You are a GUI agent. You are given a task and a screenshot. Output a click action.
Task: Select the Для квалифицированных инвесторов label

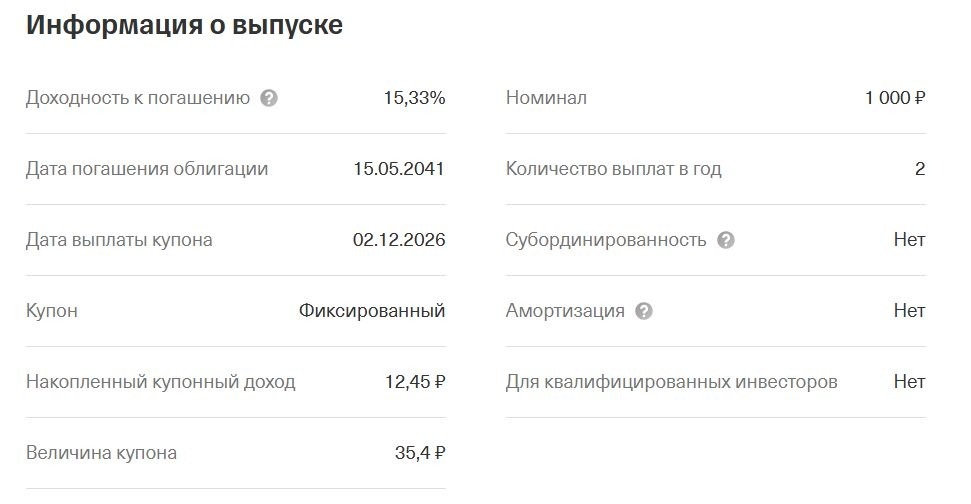point(671,382)
